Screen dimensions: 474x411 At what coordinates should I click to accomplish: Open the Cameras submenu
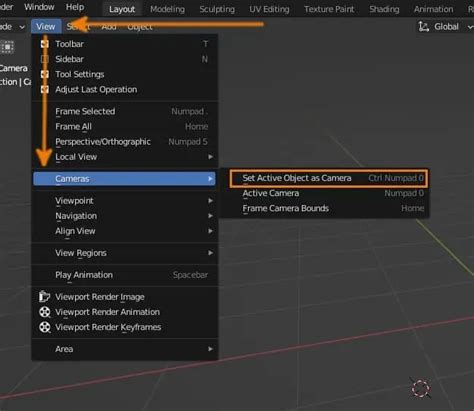pyautogui.click(x=125, y=179)
